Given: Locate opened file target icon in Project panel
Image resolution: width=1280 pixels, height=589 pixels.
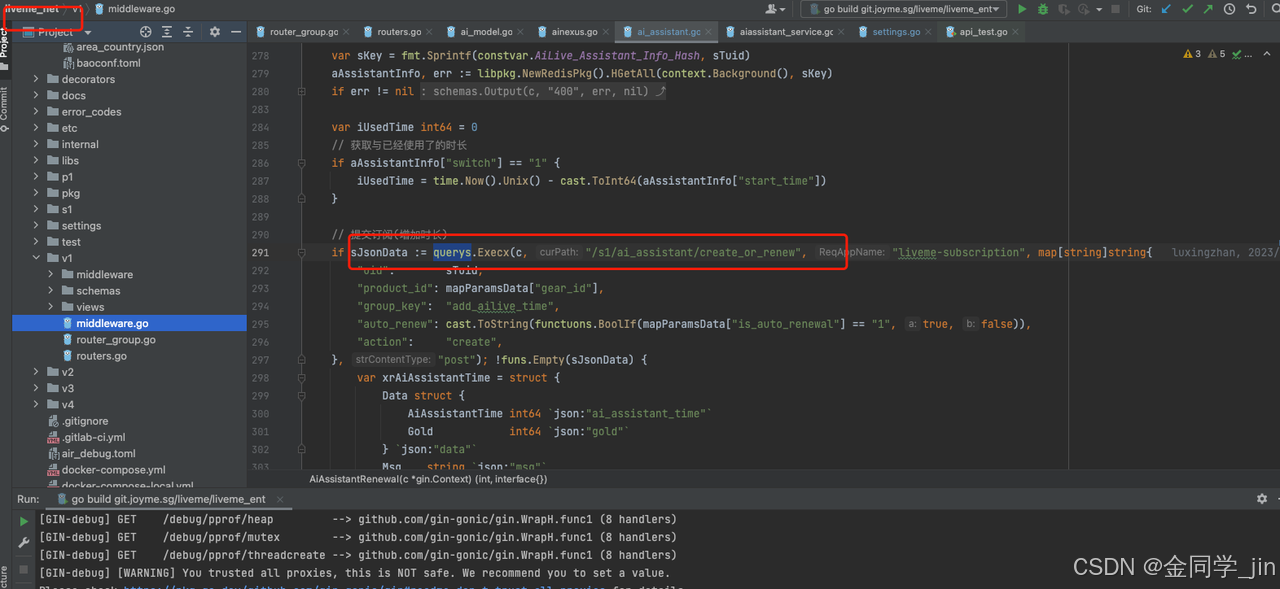Looking at the screenshot, I should 146,32.
